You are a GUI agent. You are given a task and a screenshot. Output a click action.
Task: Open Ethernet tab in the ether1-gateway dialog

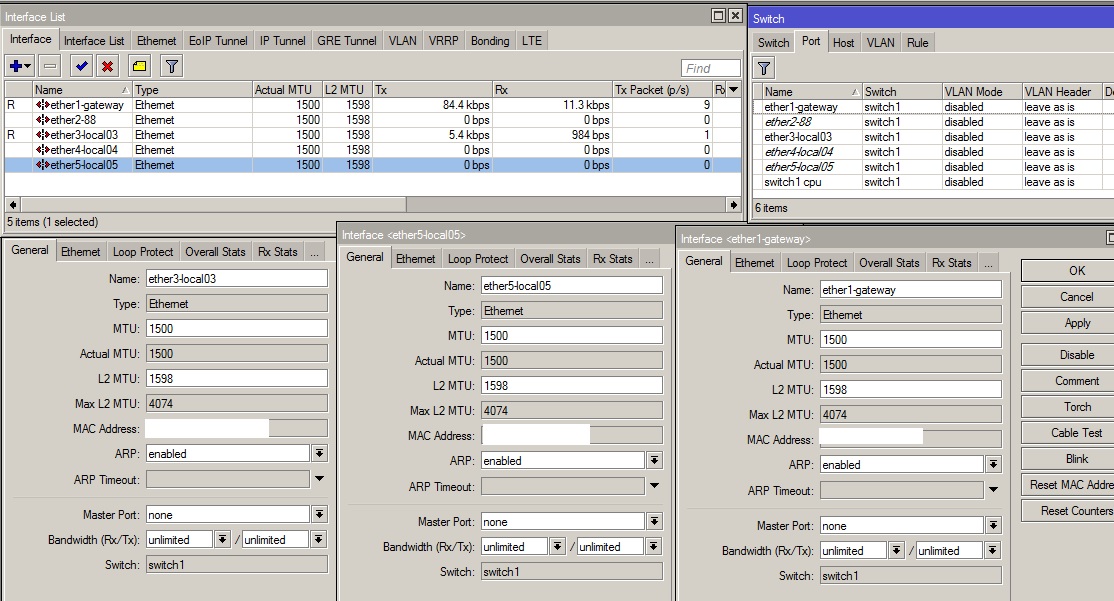pyautogui.click(x=755, y=263)
